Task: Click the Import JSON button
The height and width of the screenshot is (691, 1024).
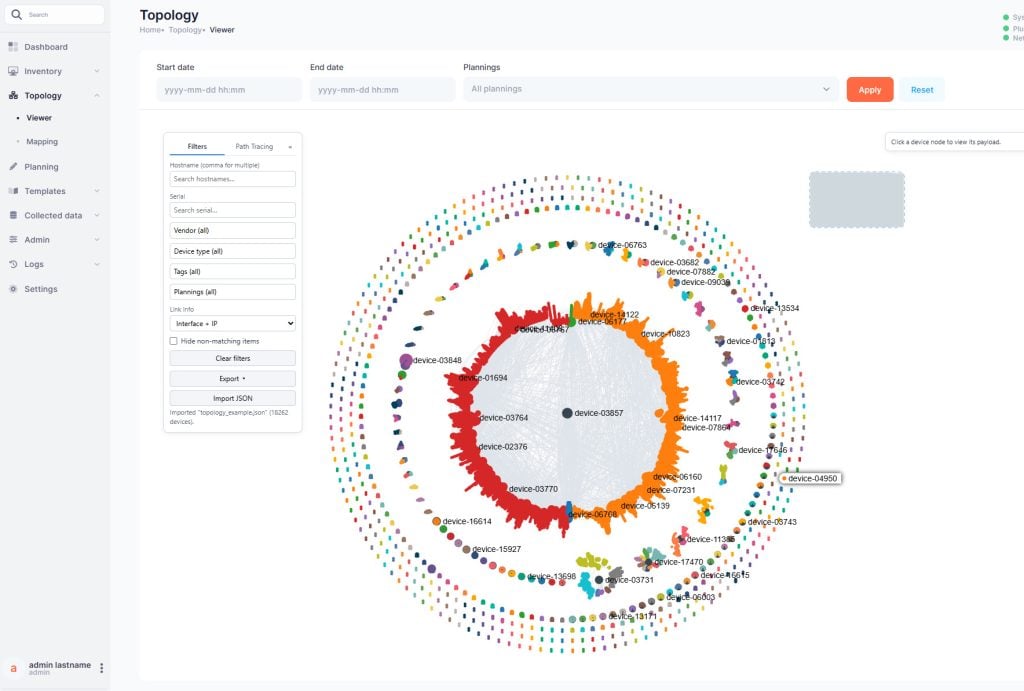Action: 232,398
